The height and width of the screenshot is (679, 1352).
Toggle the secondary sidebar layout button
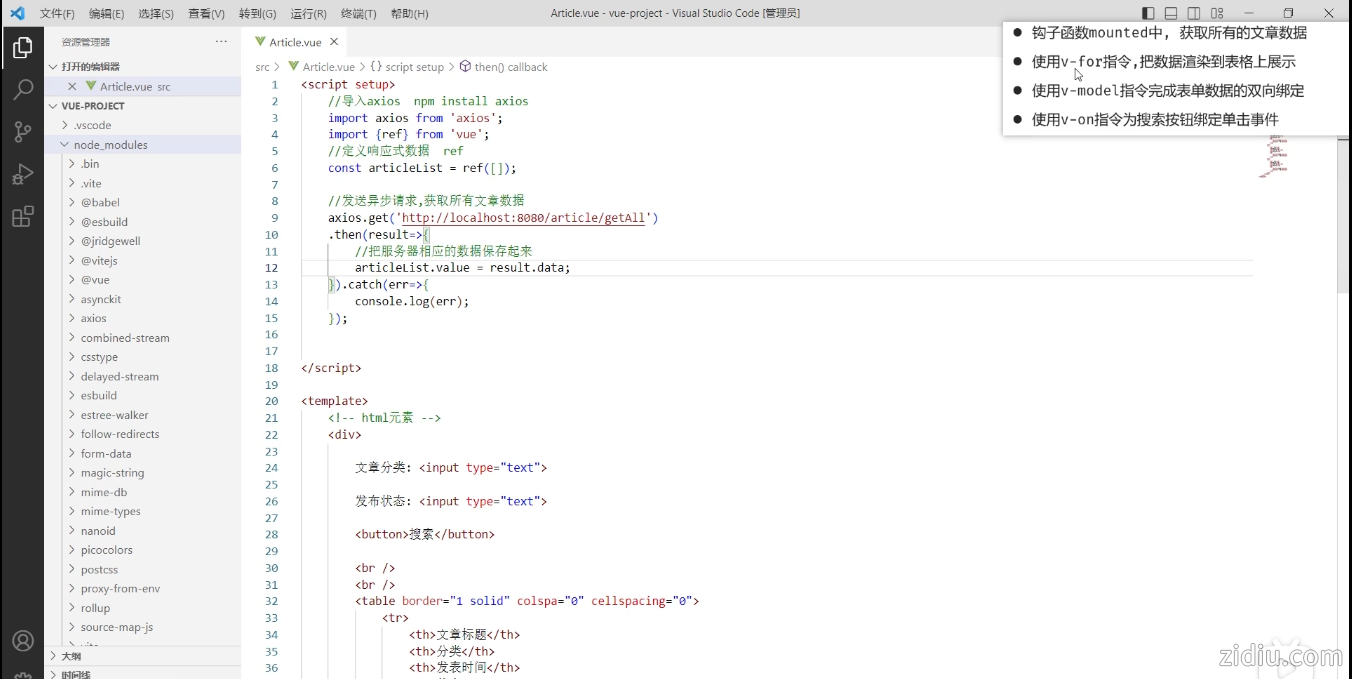click(1194, 13)
